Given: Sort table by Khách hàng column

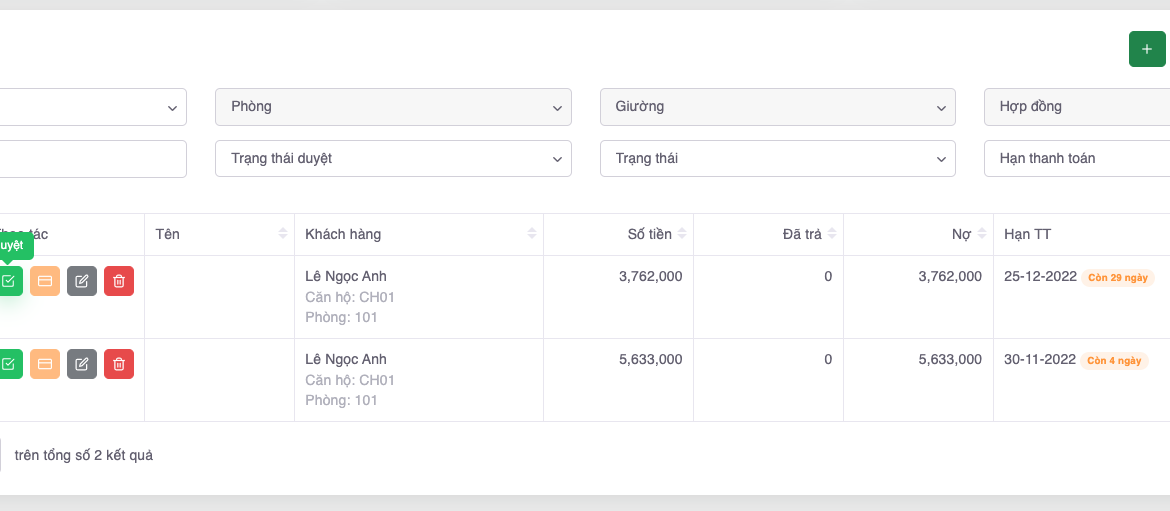Looking at the screenshot, I should (x=418, y=234).
